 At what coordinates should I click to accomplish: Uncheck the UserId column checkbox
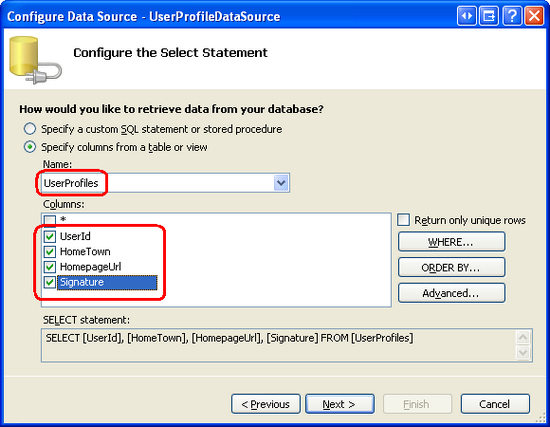(x=50, y=236)
